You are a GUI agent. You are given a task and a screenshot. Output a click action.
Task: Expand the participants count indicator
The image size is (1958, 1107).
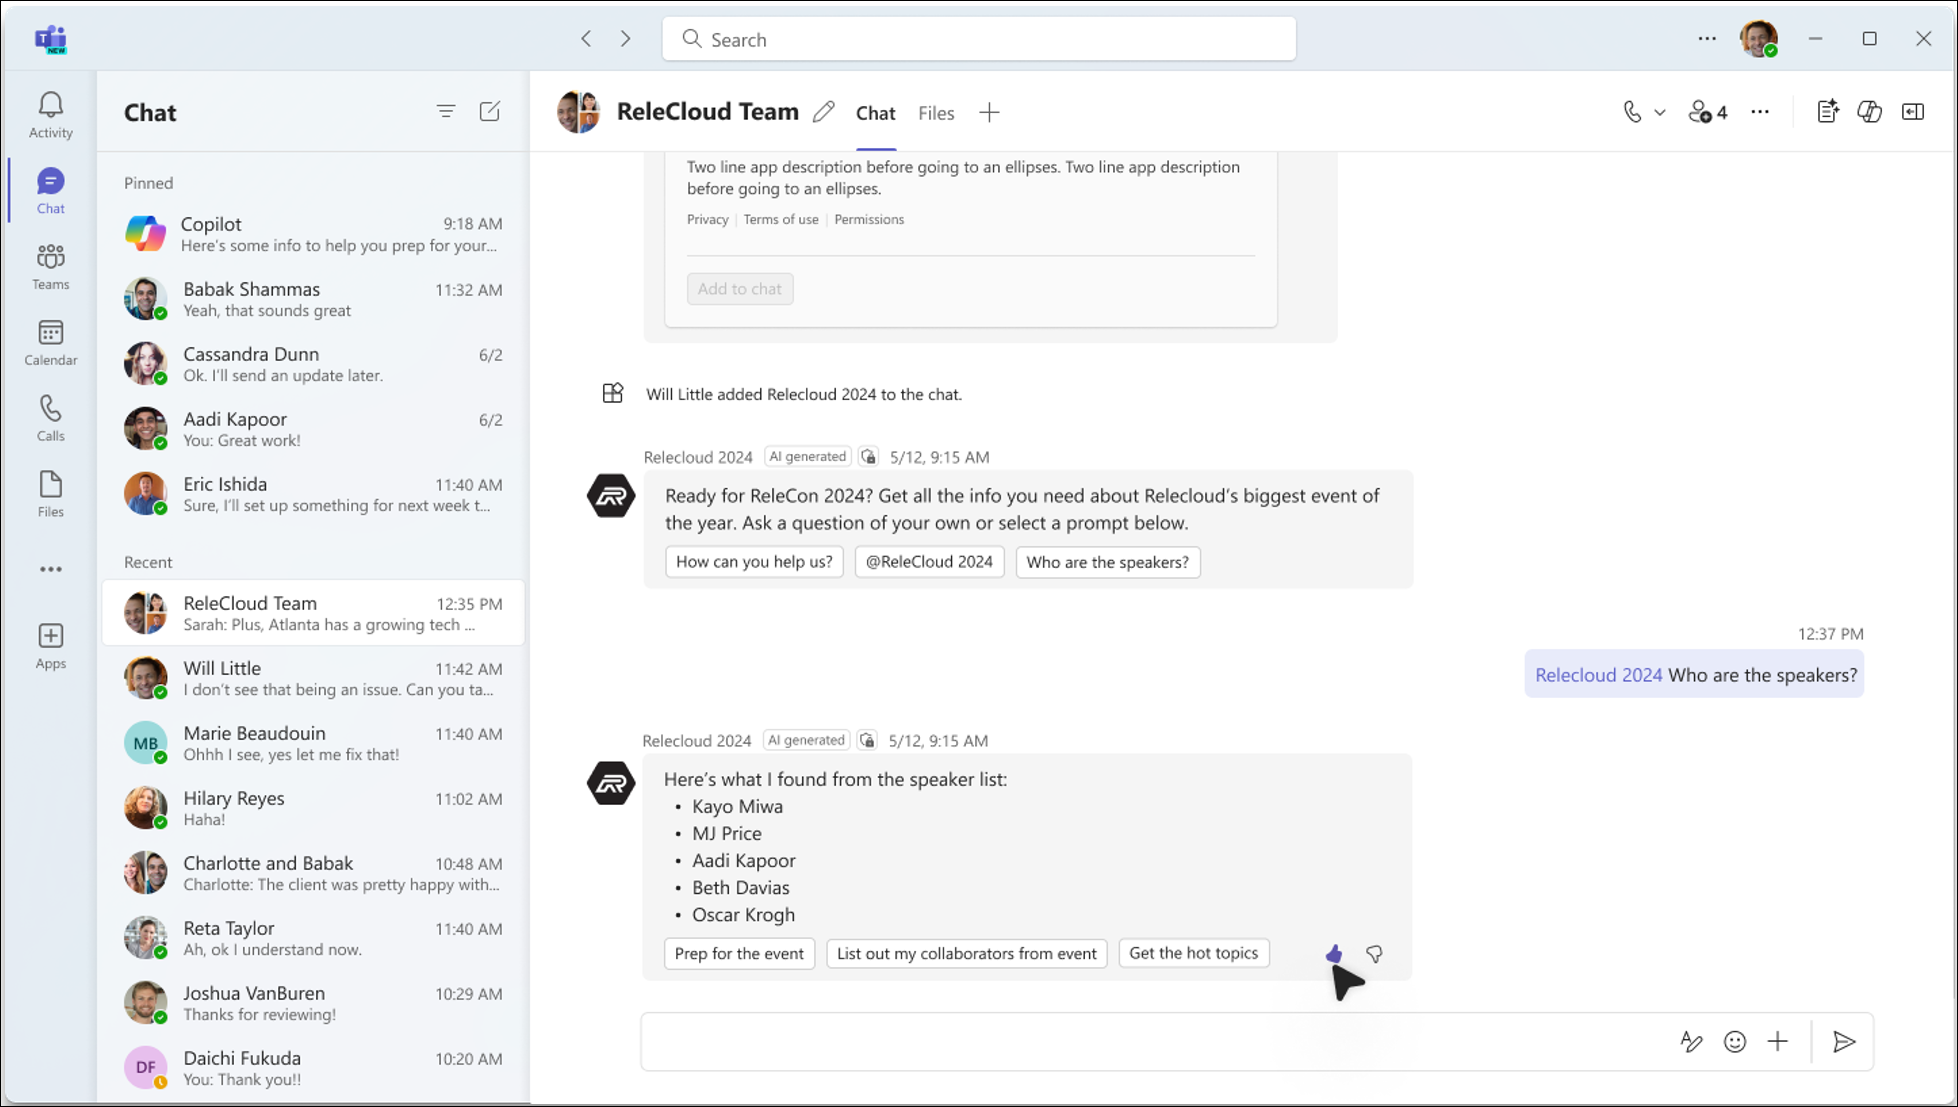click(1708, 112)
